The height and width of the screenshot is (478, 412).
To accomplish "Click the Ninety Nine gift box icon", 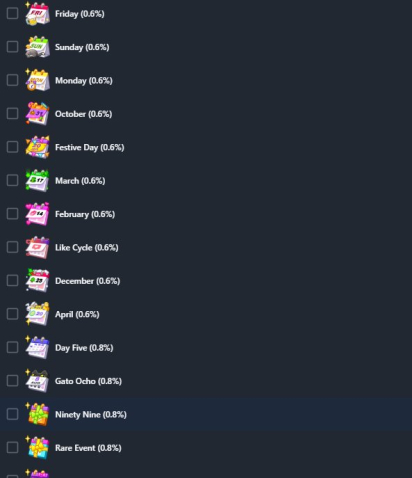I will point(37,414).
